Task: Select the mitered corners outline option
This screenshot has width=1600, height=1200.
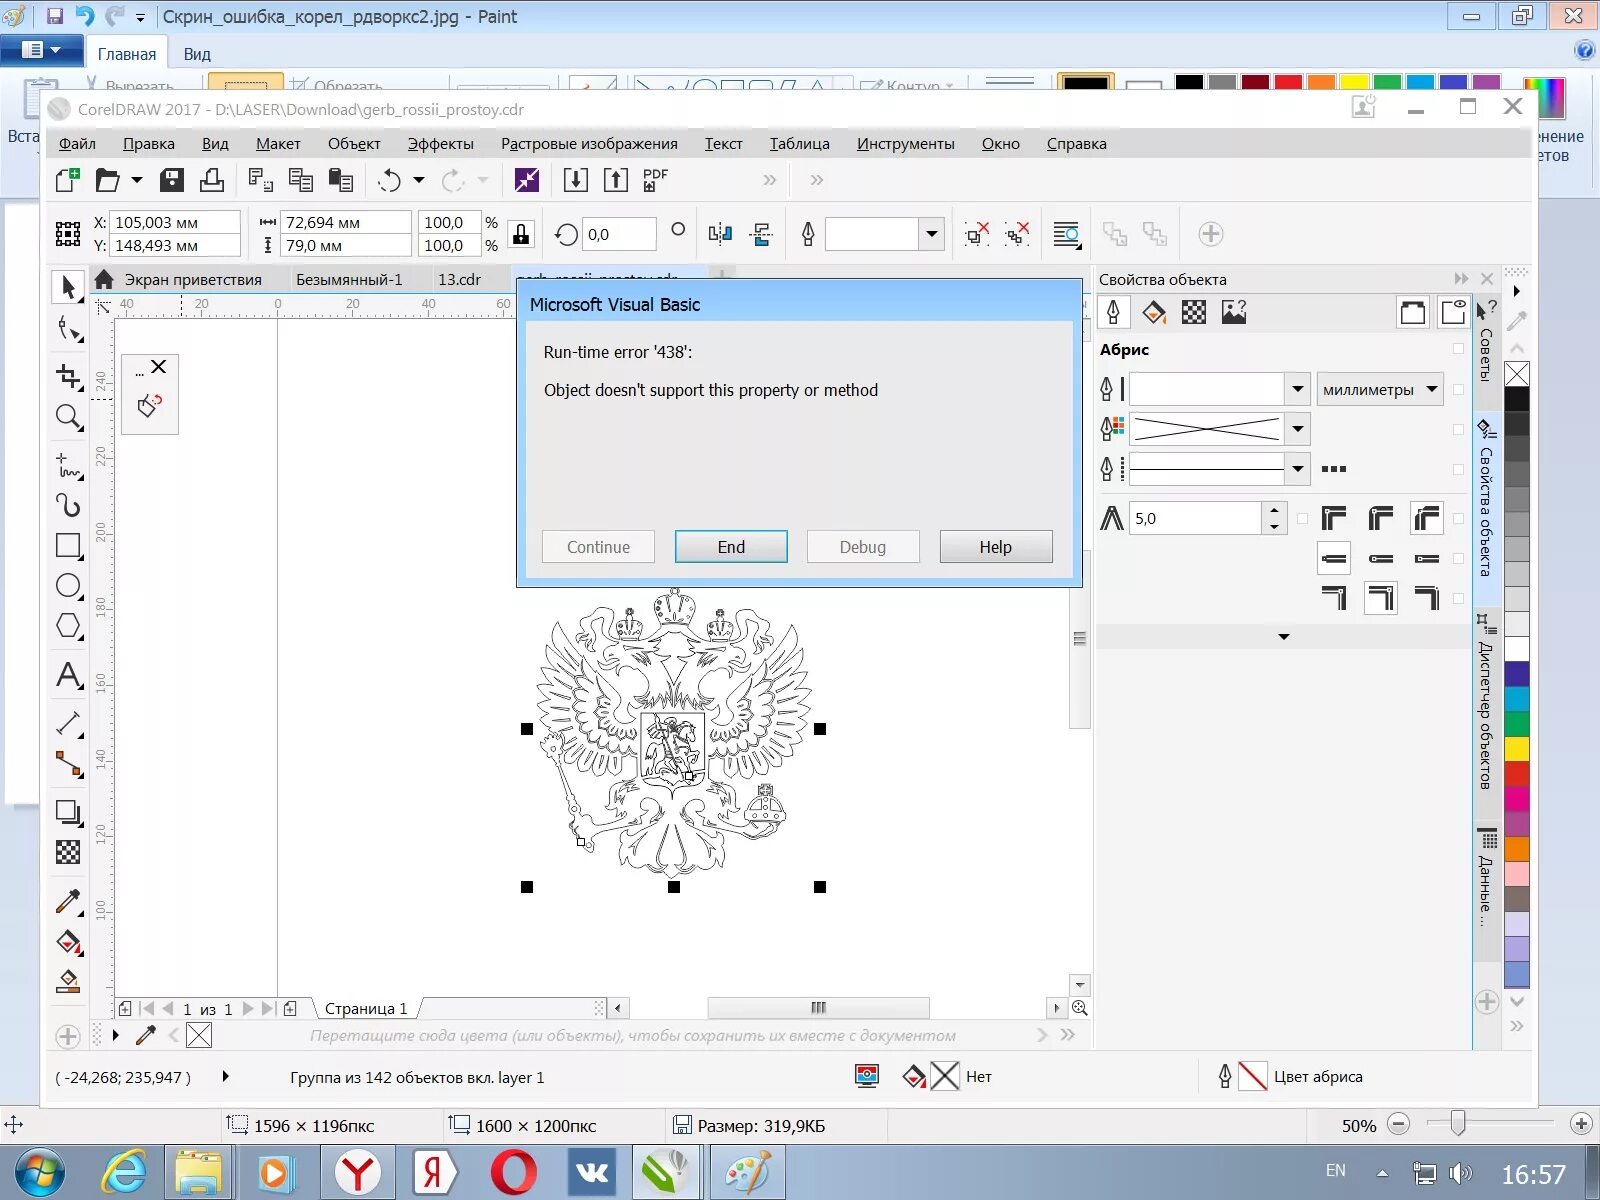Action: (x=1334, y=518)
